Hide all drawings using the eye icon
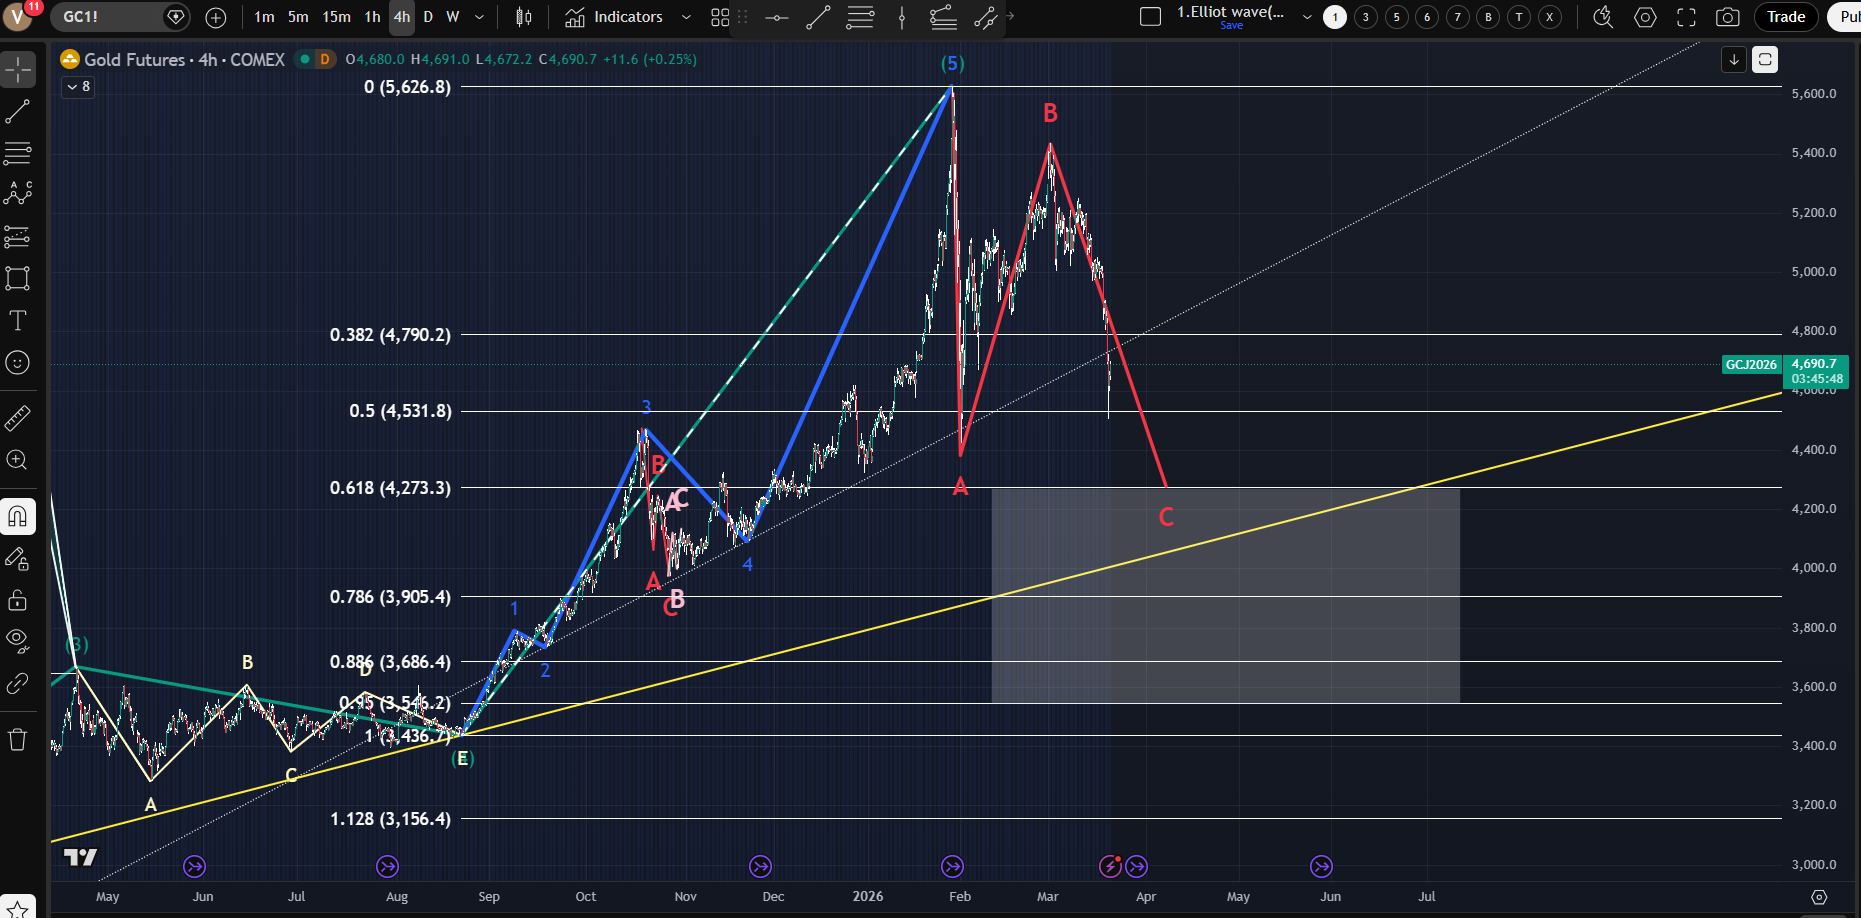 click(18, 640)
